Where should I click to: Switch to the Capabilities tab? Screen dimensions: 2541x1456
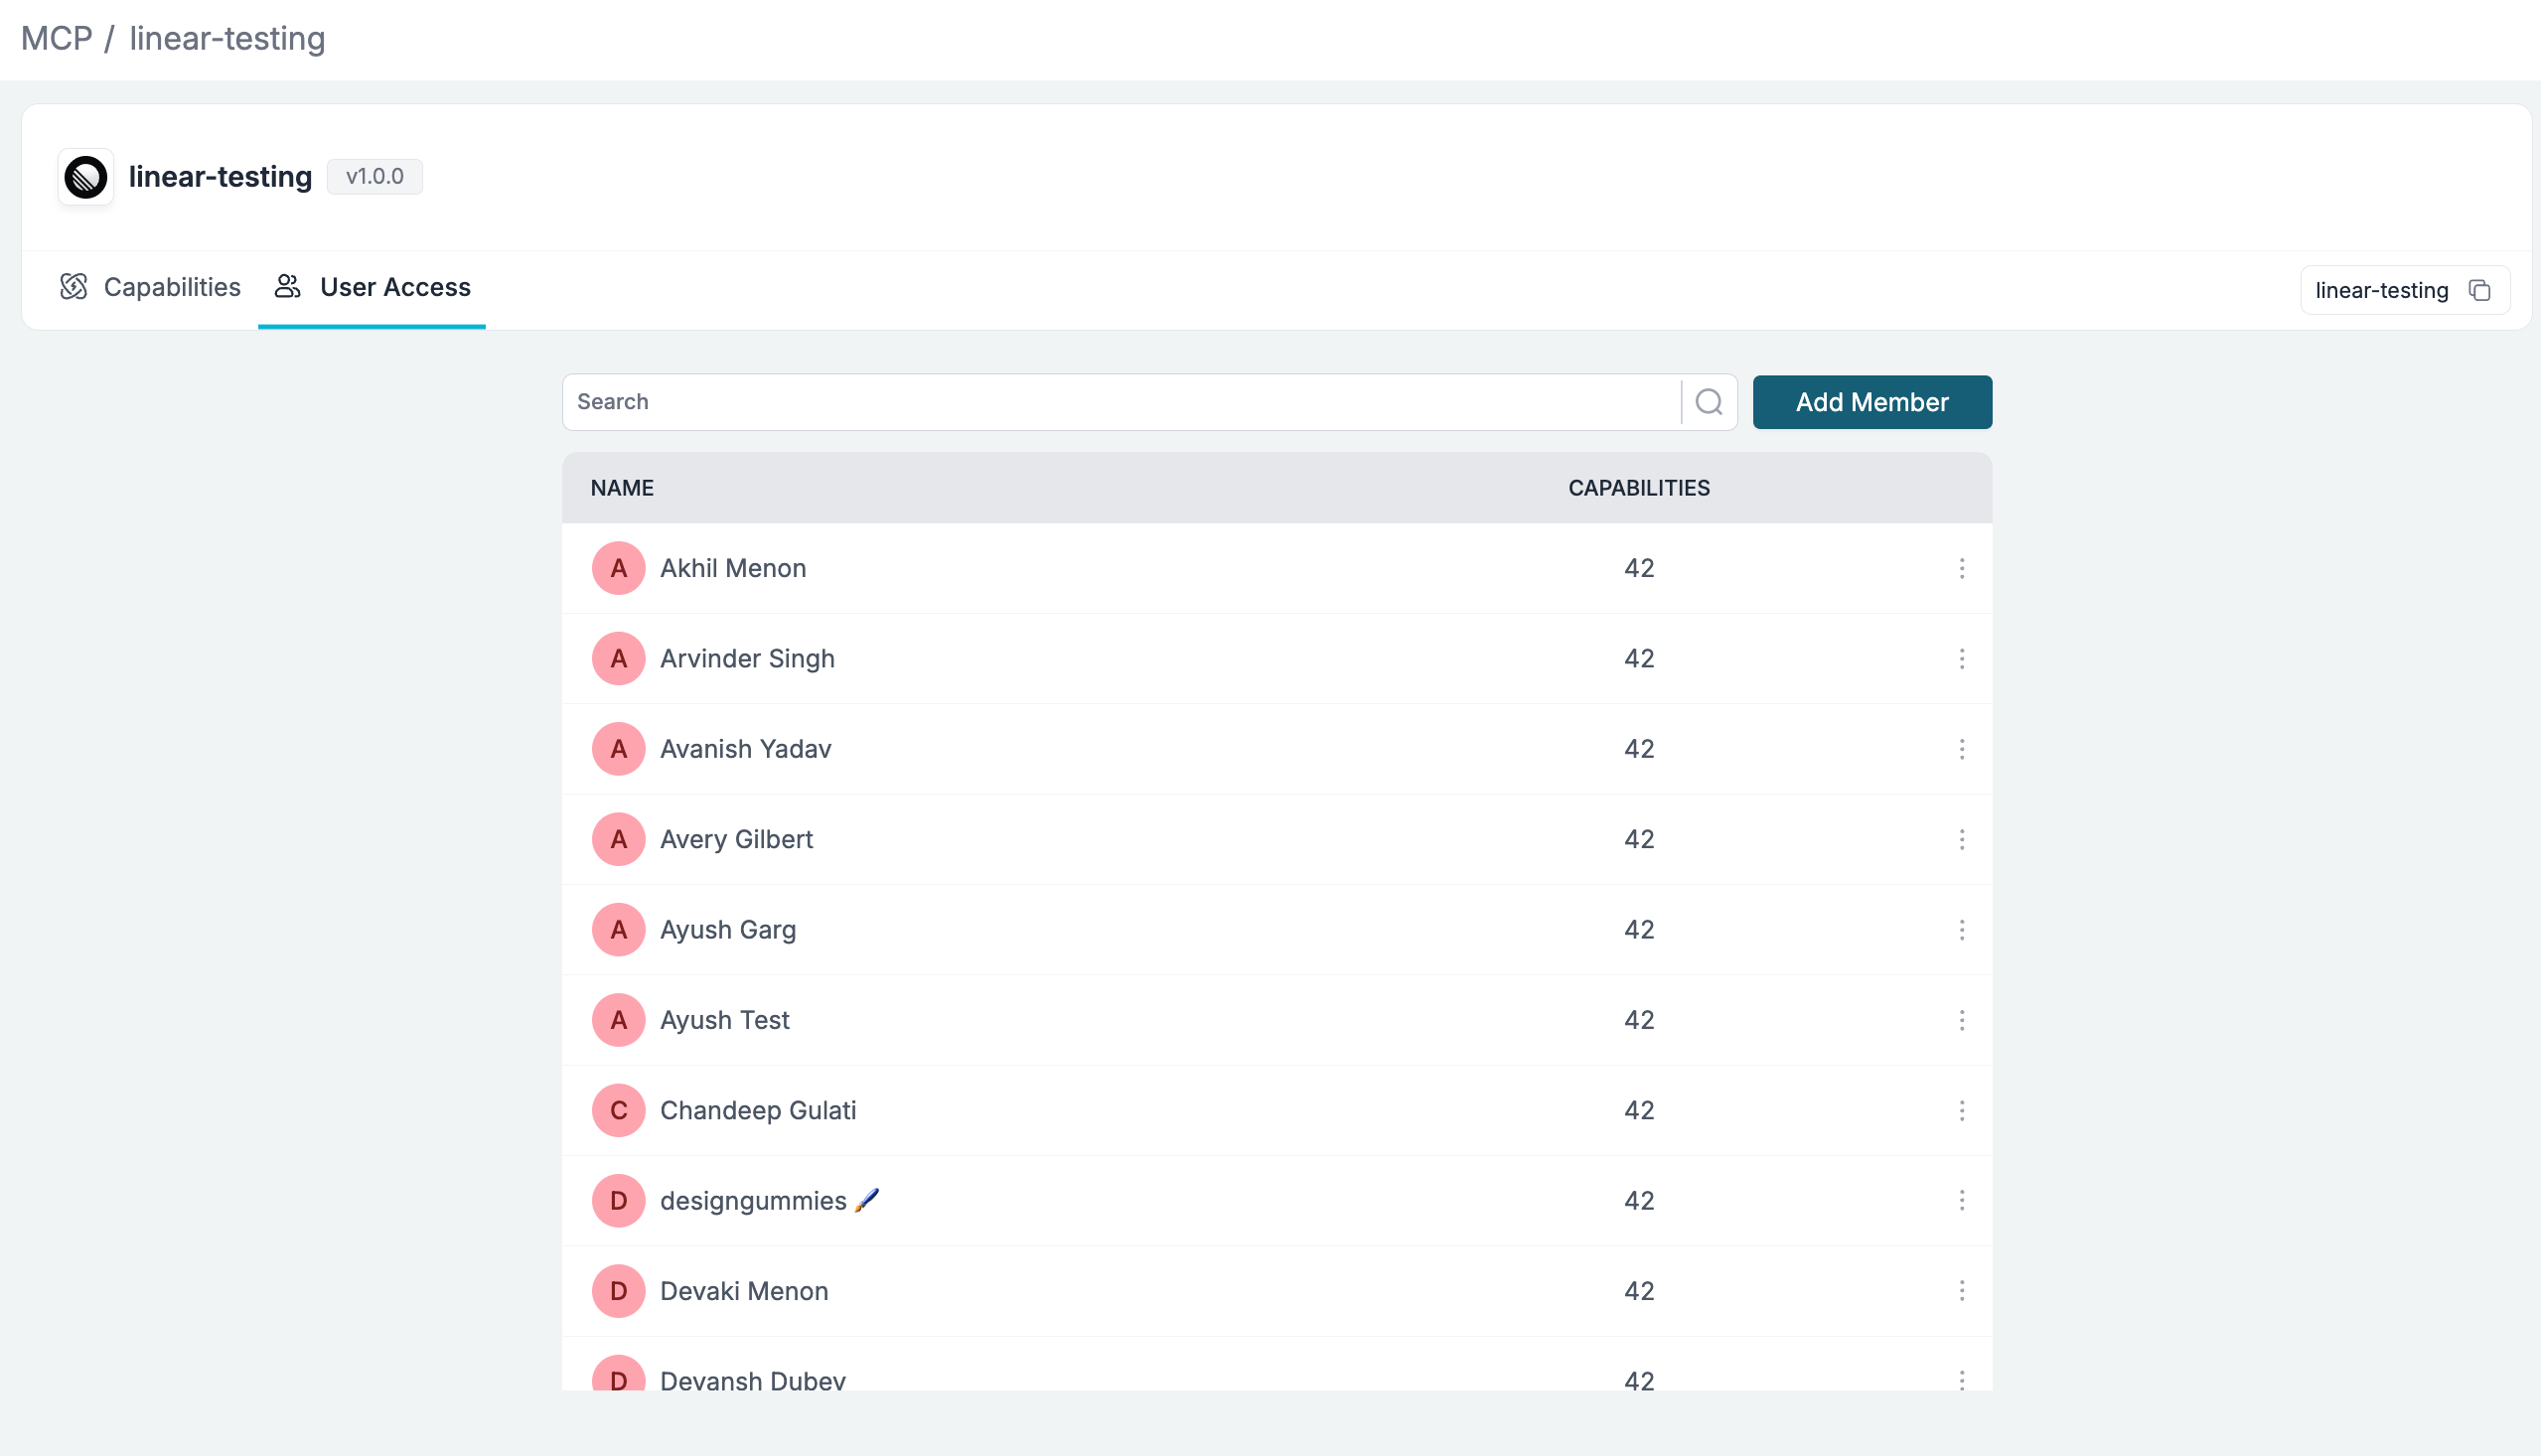tap(150, 287)
